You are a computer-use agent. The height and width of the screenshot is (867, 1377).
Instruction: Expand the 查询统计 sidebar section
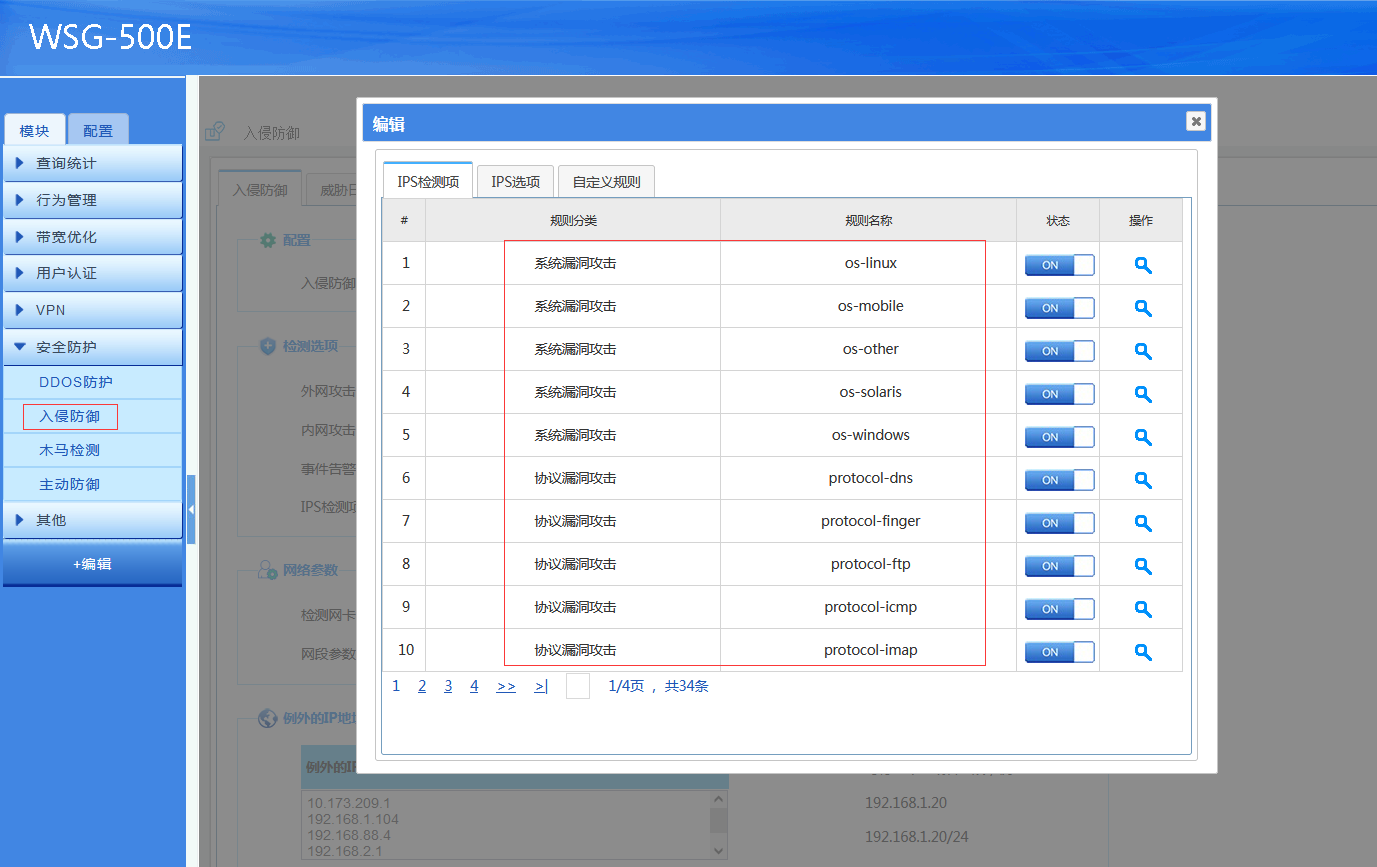click(92, 163)
